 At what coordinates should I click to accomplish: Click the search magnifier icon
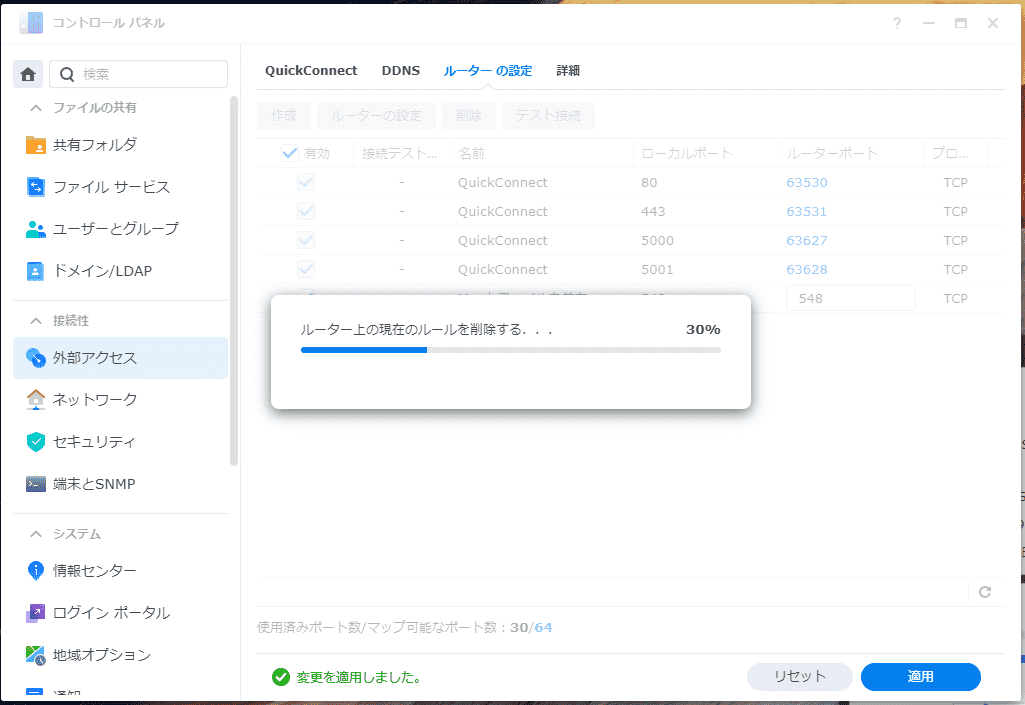[67, 75]
